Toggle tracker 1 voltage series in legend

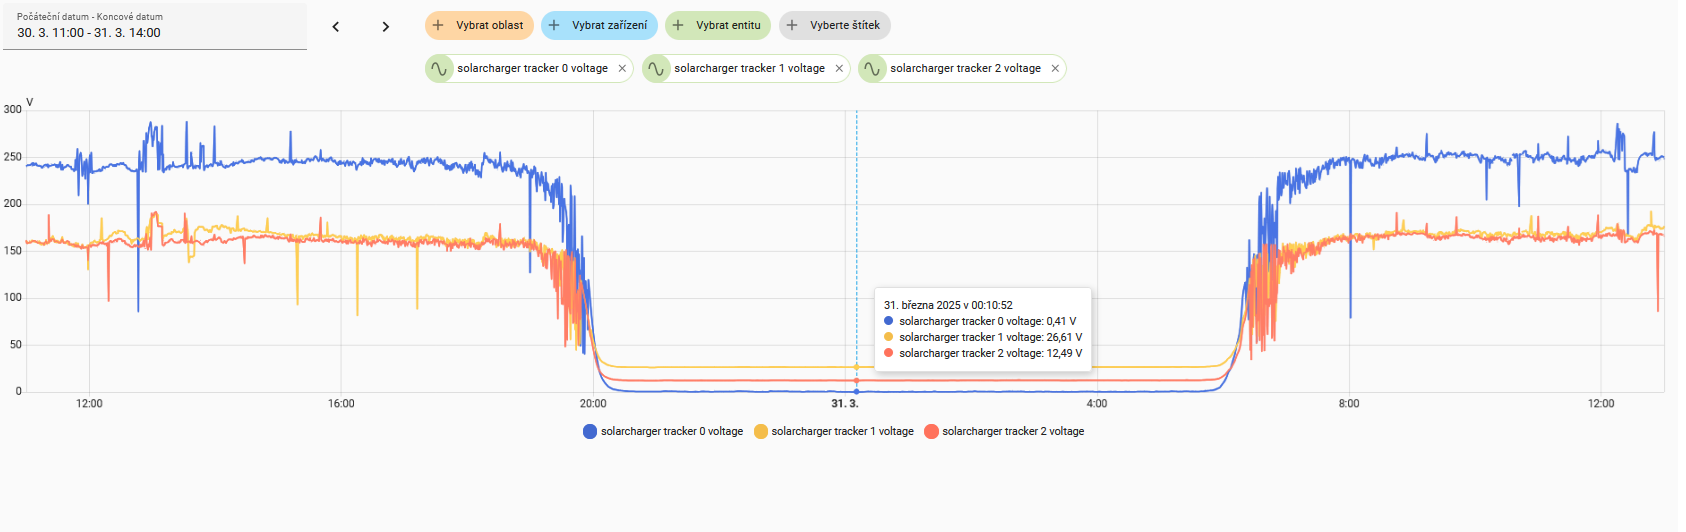pyautogui.click(x=834, y=432)
